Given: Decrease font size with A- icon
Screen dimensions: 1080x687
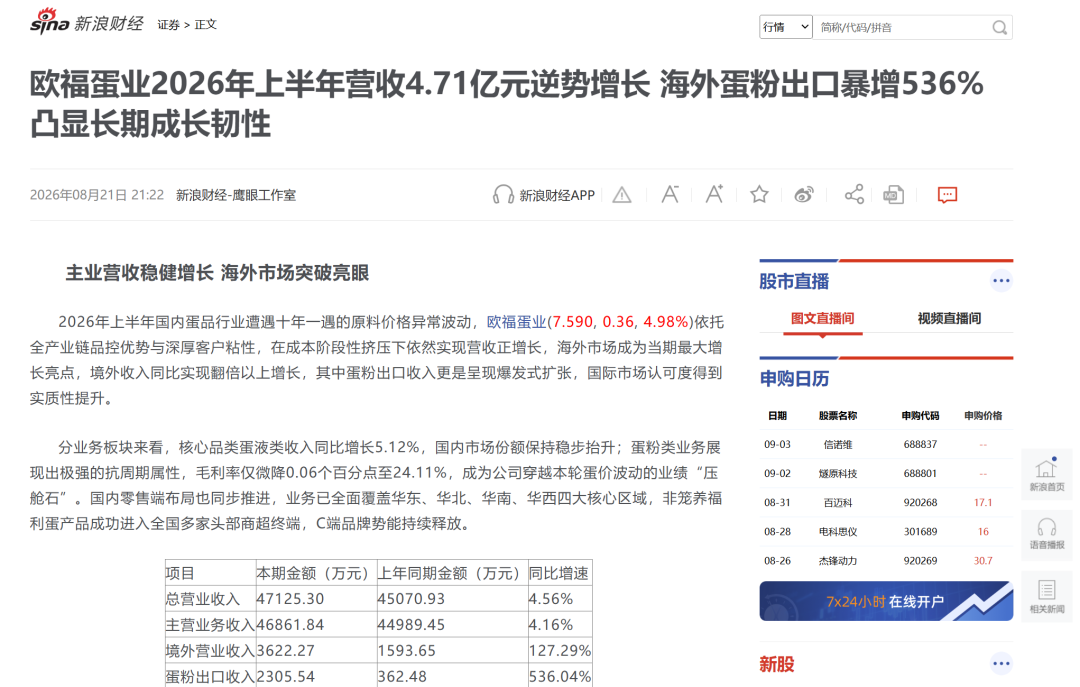Looking at the screenshot, I should point(670,194).
